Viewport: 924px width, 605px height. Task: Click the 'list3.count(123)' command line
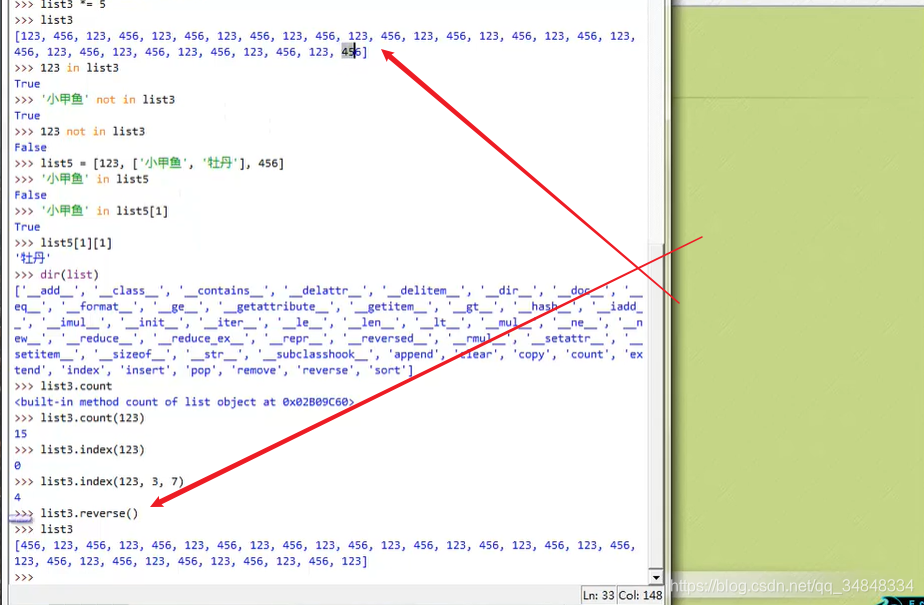[x=80, y=418]
